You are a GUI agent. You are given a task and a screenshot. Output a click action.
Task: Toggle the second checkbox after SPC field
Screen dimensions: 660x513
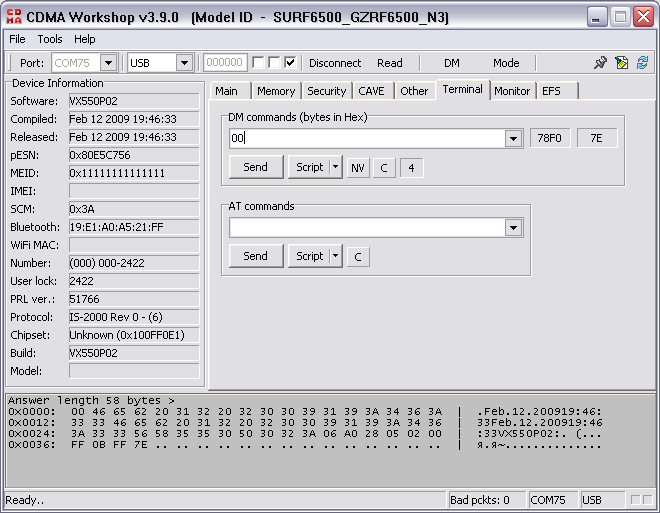[x=274, y=63]
